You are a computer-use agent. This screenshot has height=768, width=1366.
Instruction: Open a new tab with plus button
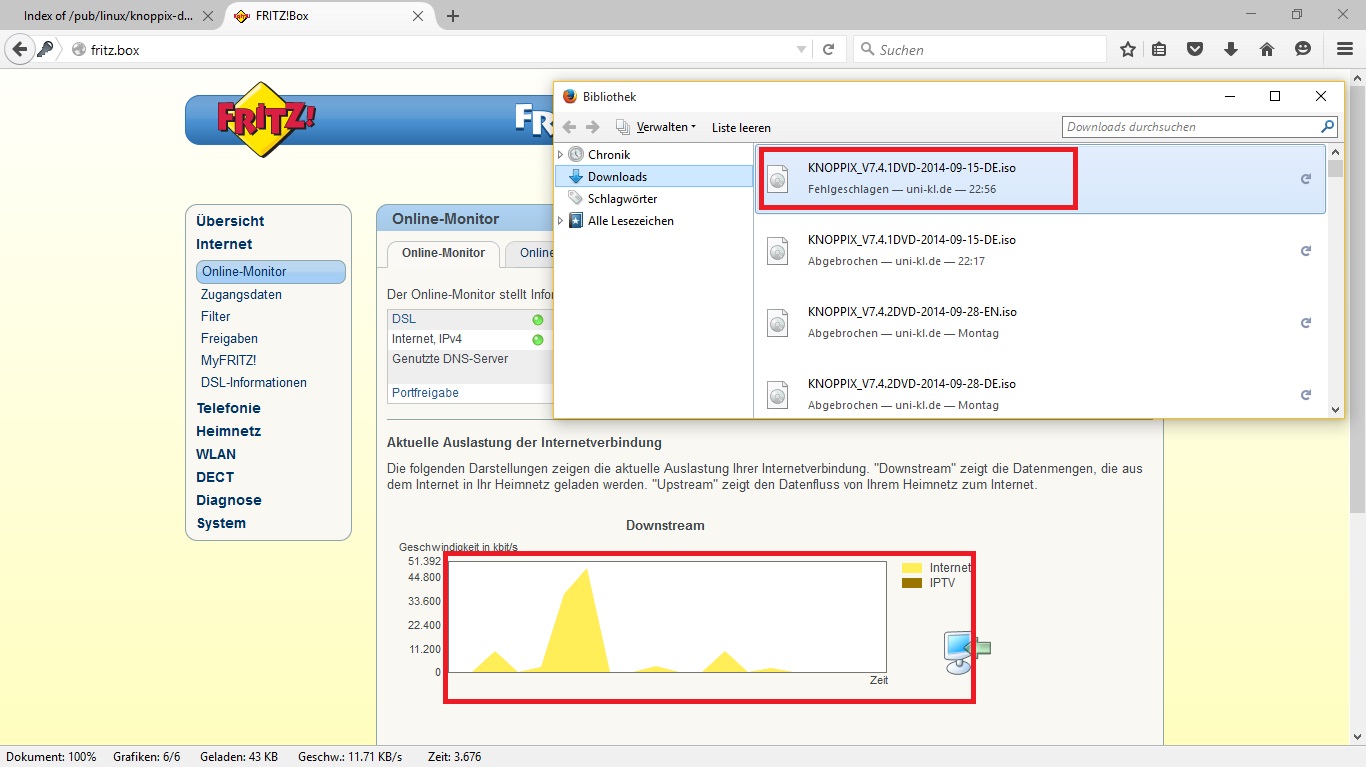coord(453,16)
